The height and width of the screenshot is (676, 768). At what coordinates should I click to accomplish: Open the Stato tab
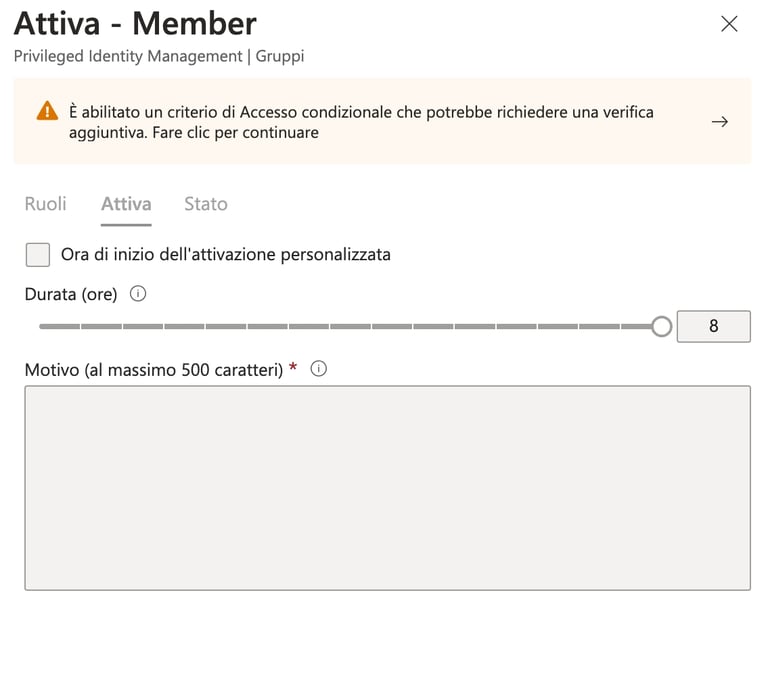(206, 204)
